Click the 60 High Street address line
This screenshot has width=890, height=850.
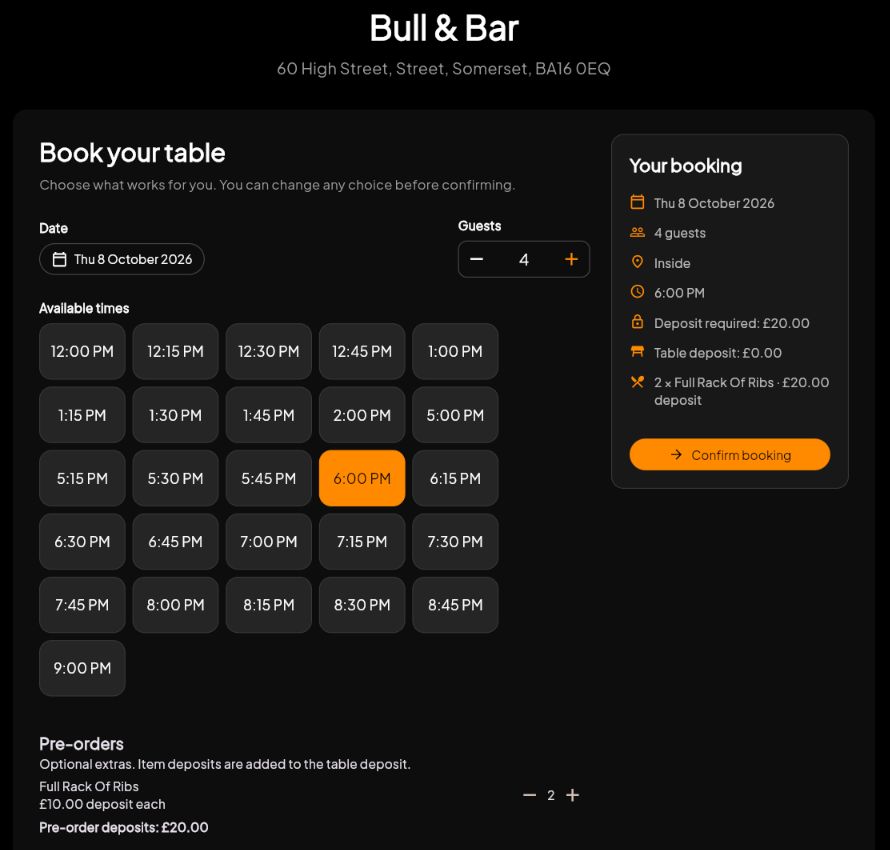444,69
